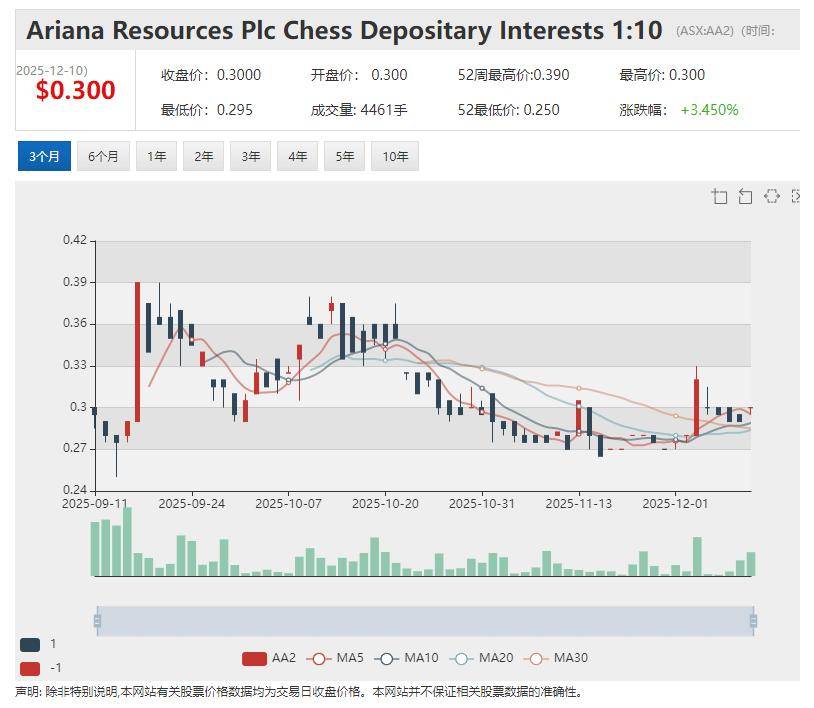
Task: Click the 最高价: 0.300 figure
Action: tap(662, 75)
